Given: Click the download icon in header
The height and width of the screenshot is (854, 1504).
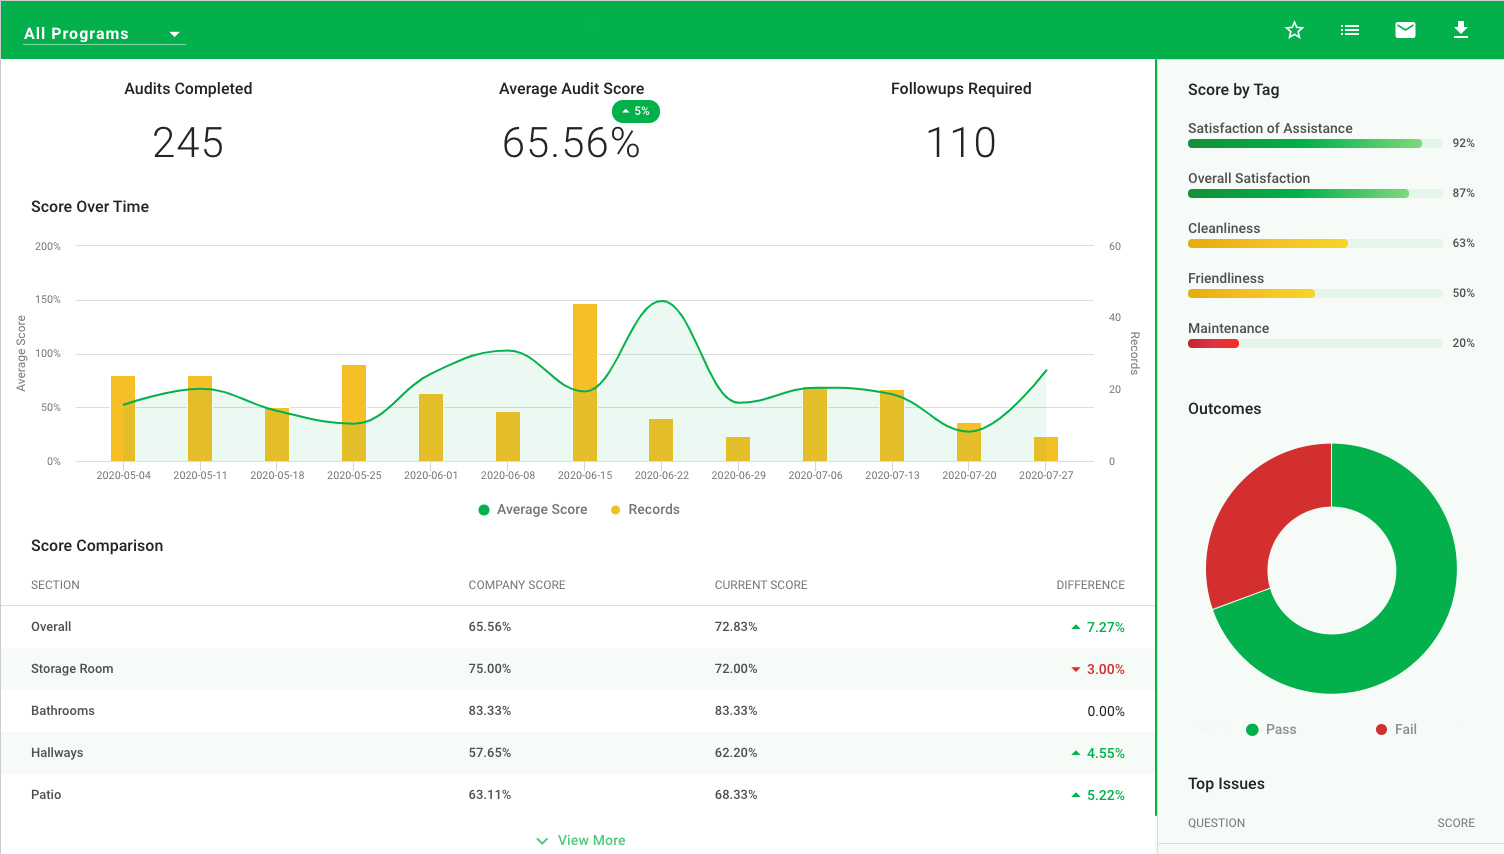Looking at the screenshot, I should [x=1461, y=30].
